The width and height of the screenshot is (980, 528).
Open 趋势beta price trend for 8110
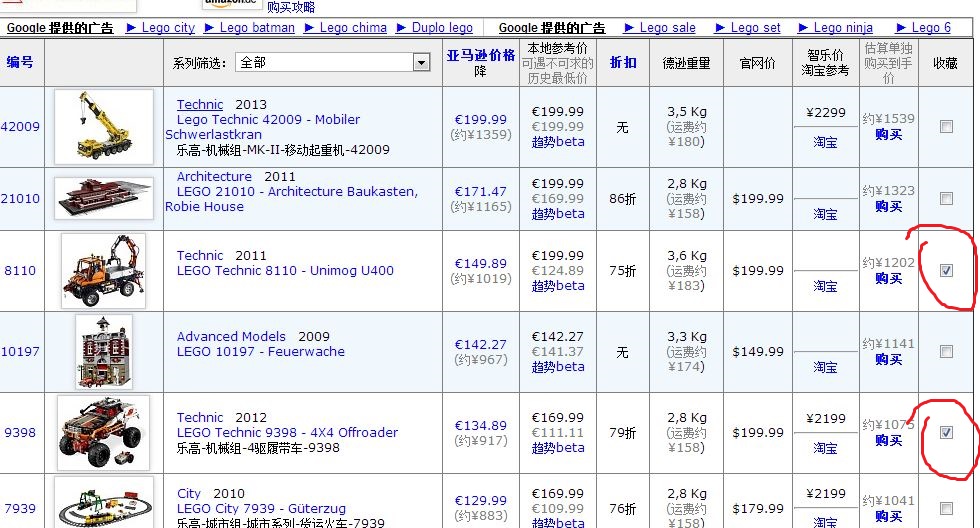[x=558, y=286]
